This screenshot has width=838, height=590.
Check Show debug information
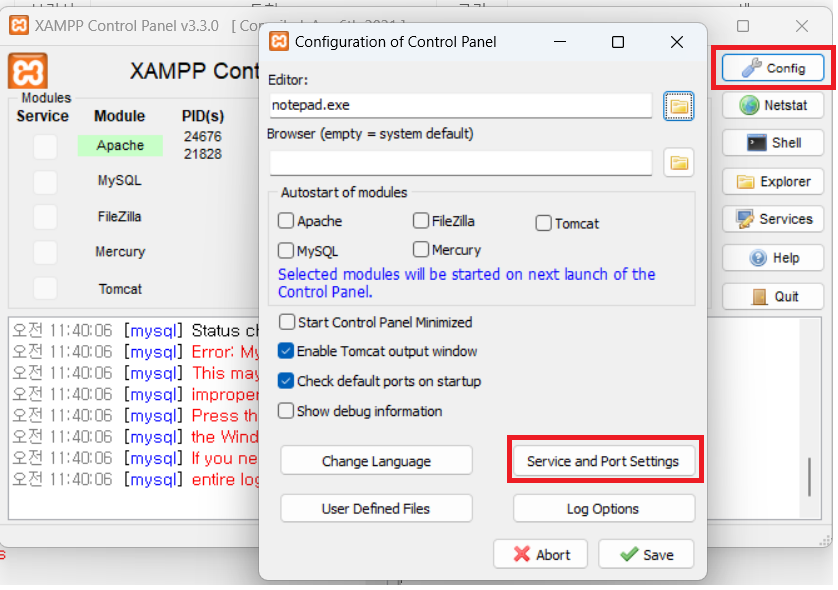click(x=286, y=411)
